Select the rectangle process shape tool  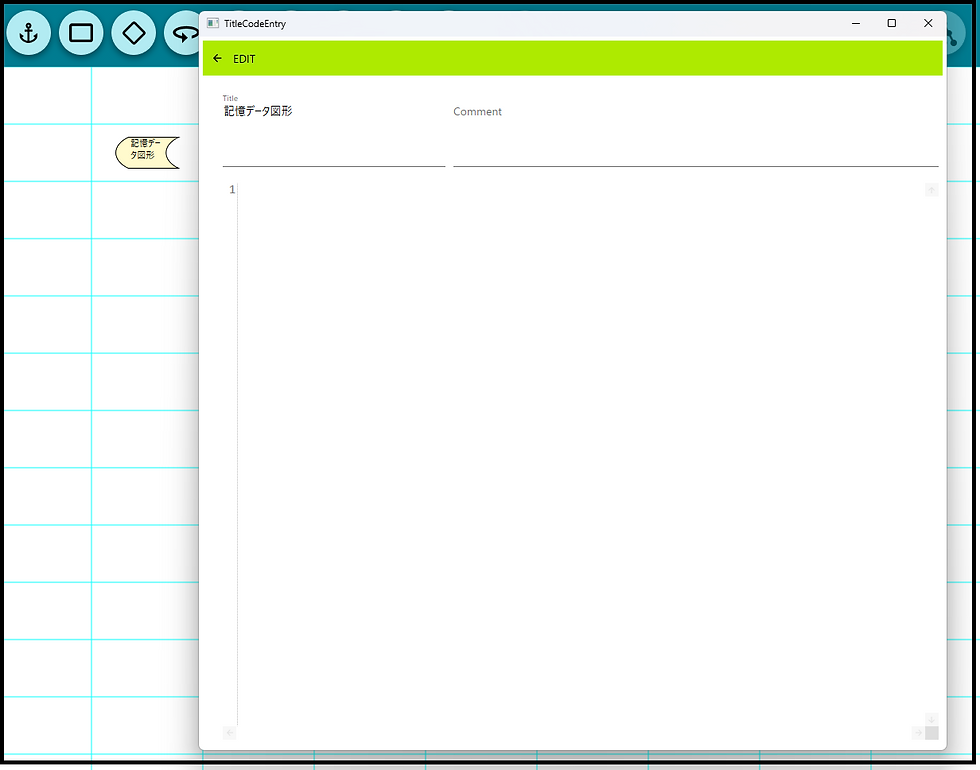(81, 33)
